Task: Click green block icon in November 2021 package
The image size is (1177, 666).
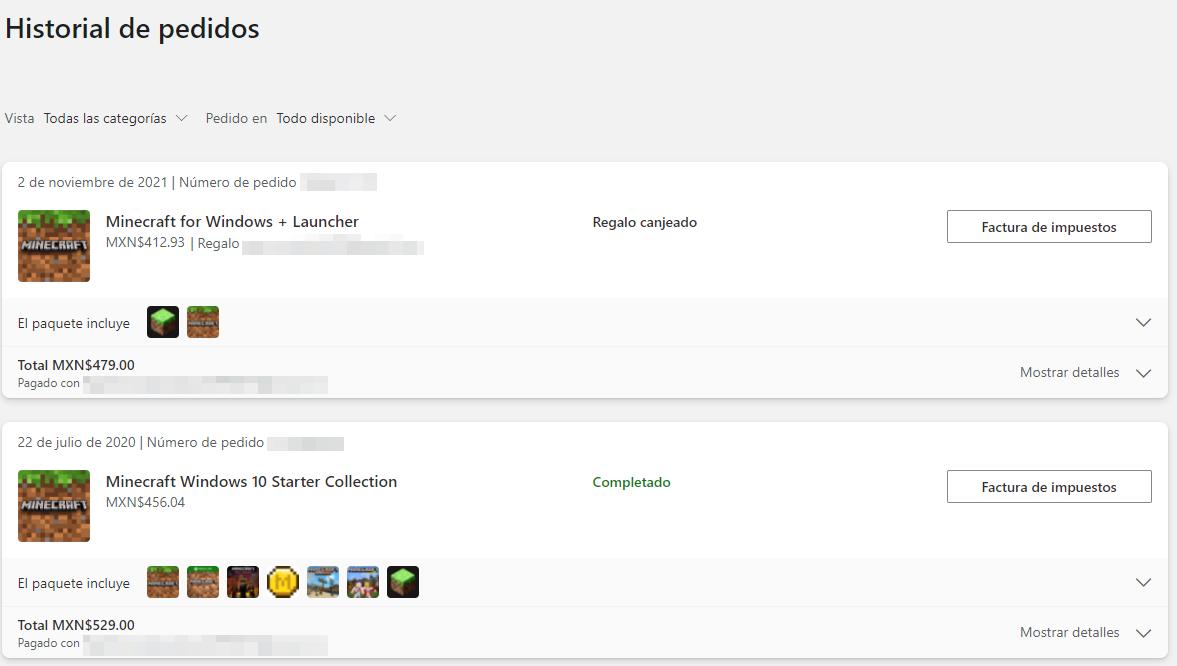Action: tap(163, 322)
